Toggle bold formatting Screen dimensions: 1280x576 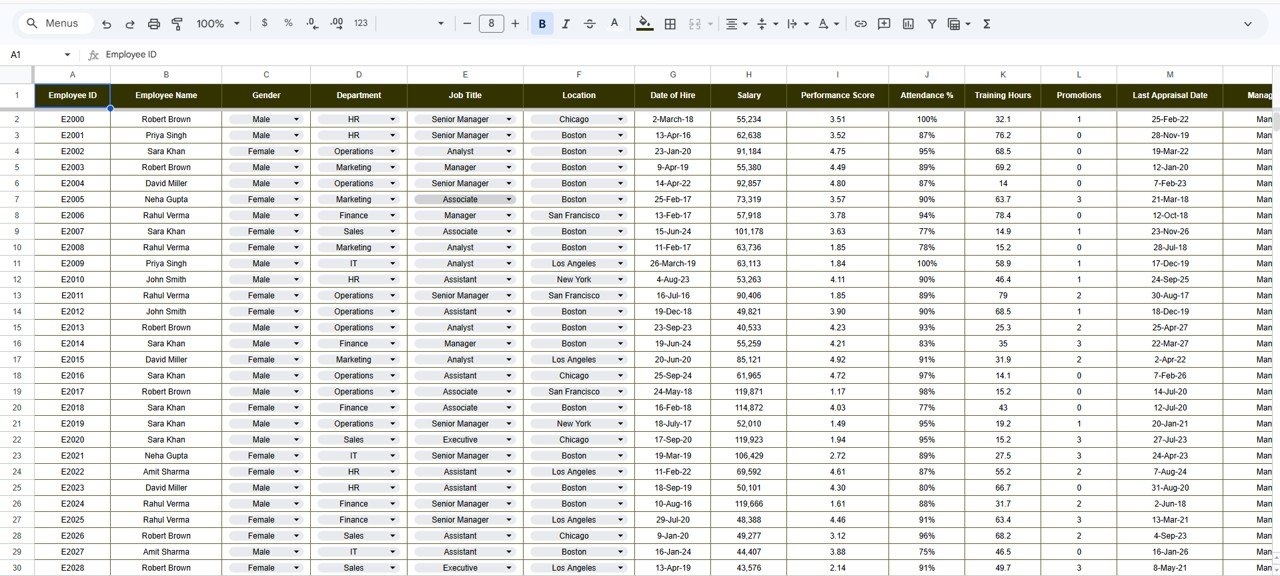541,23
